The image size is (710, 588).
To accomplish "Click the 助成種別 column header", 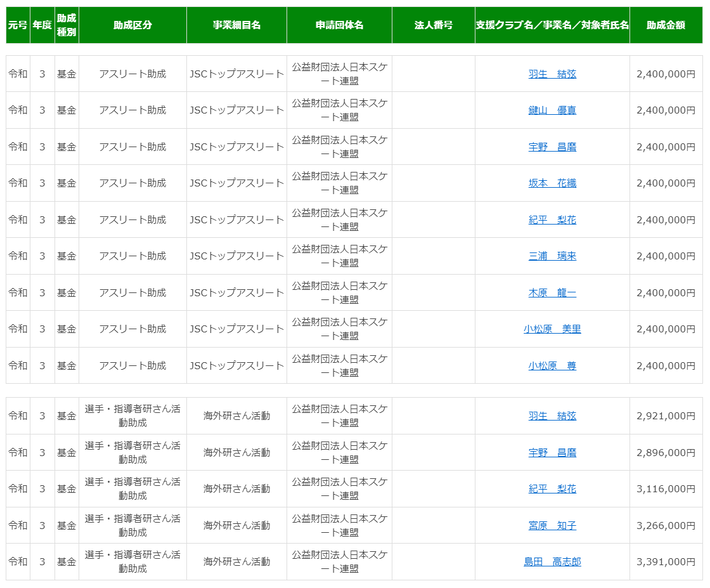I will point(67,25).
